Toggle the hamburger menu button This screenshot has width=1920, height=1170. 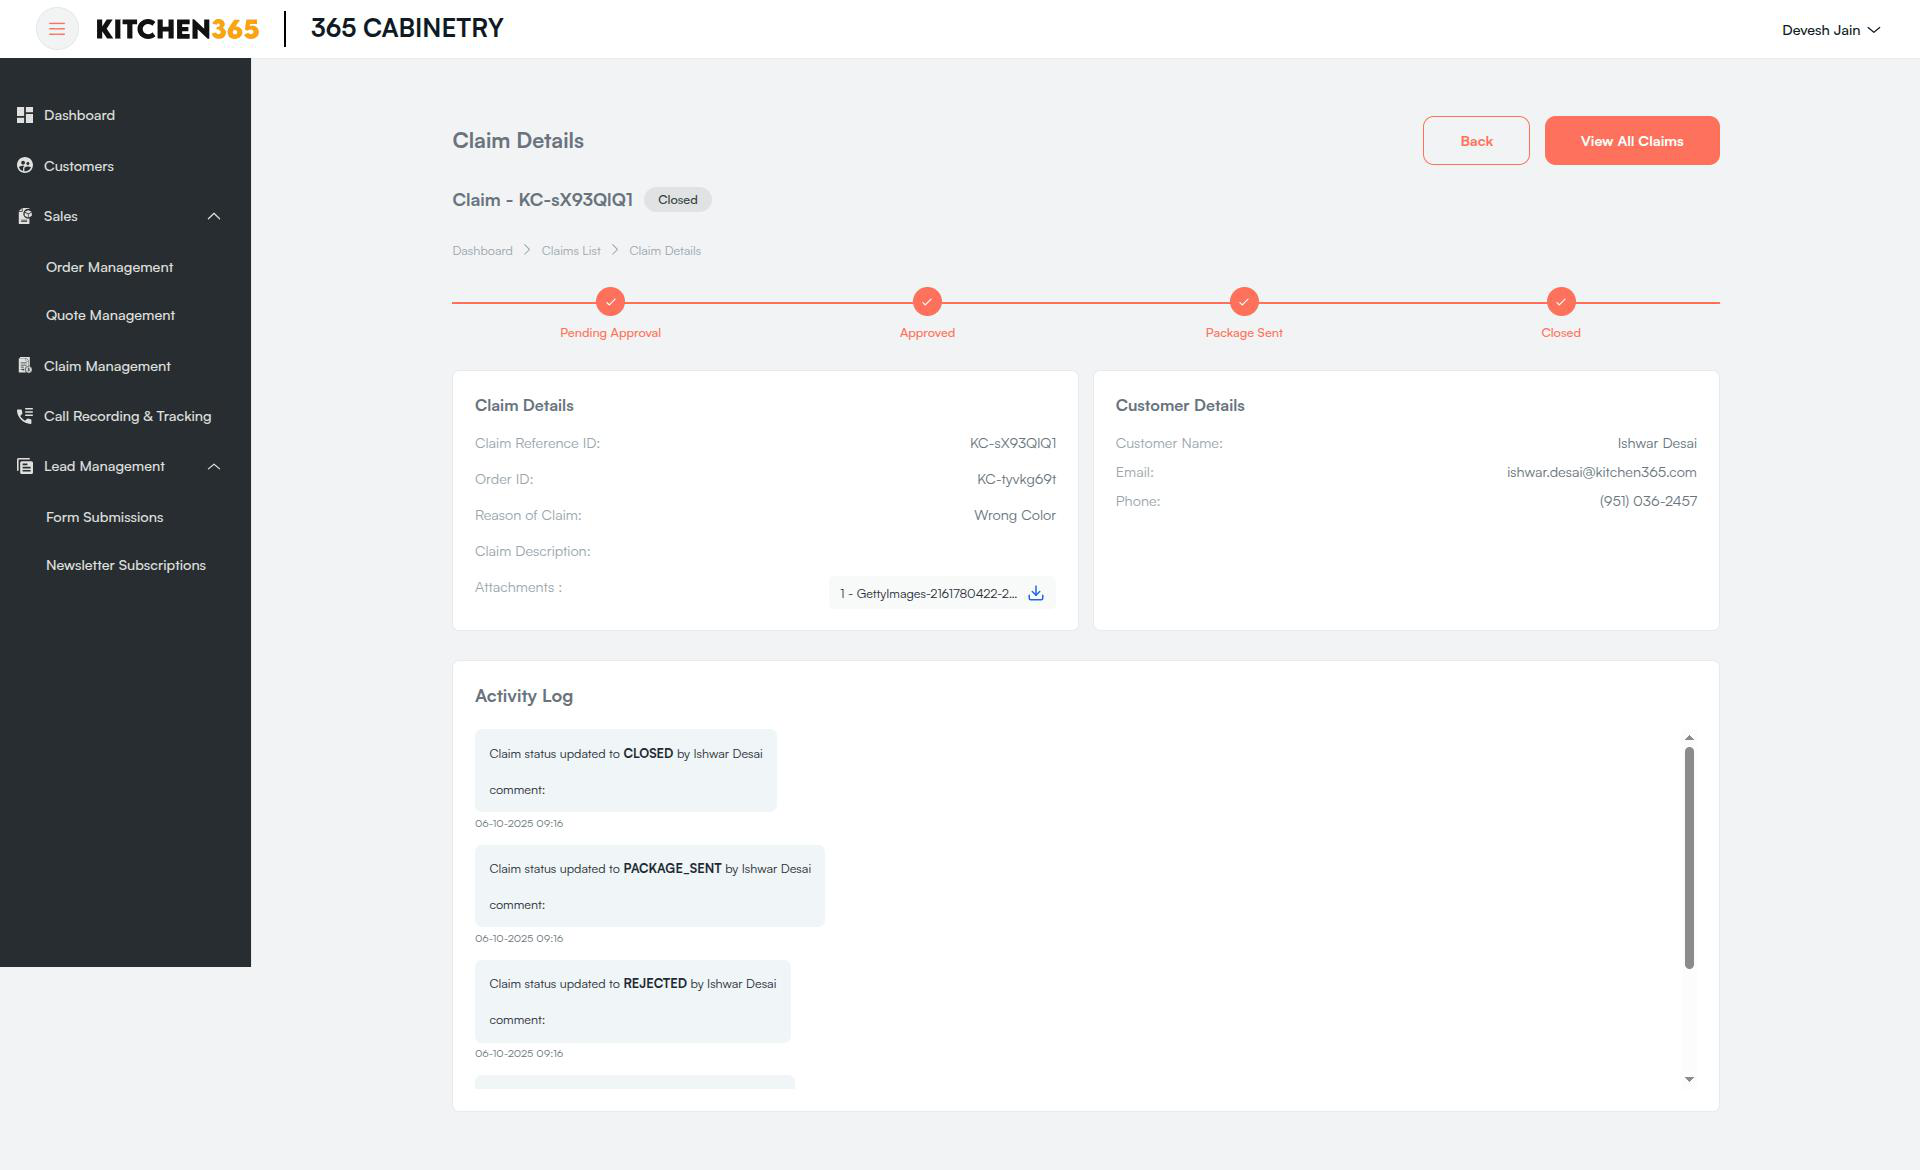[x=57, y=29]
